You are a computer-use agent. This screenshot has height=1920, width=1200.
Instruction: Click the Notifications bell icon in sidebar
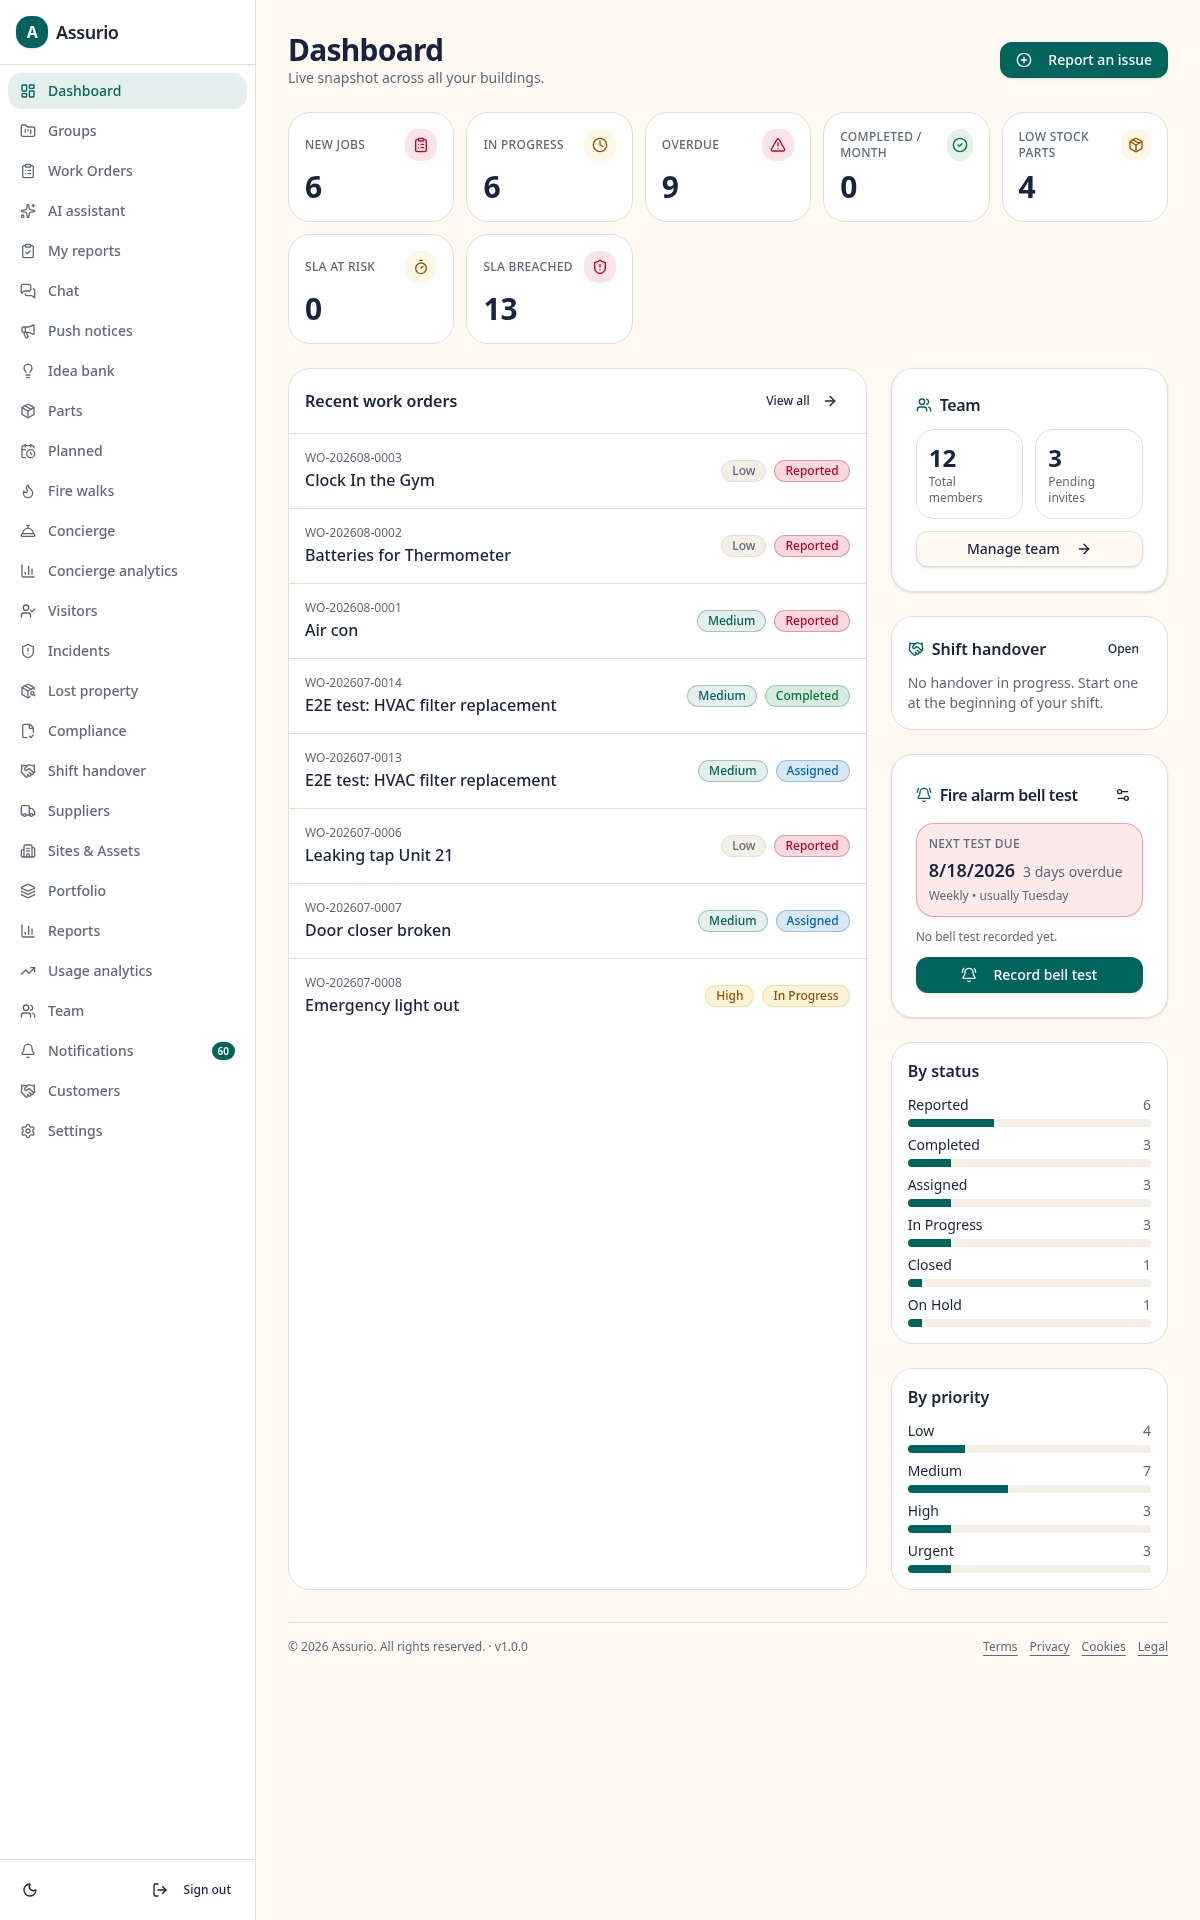(28, 1051)
